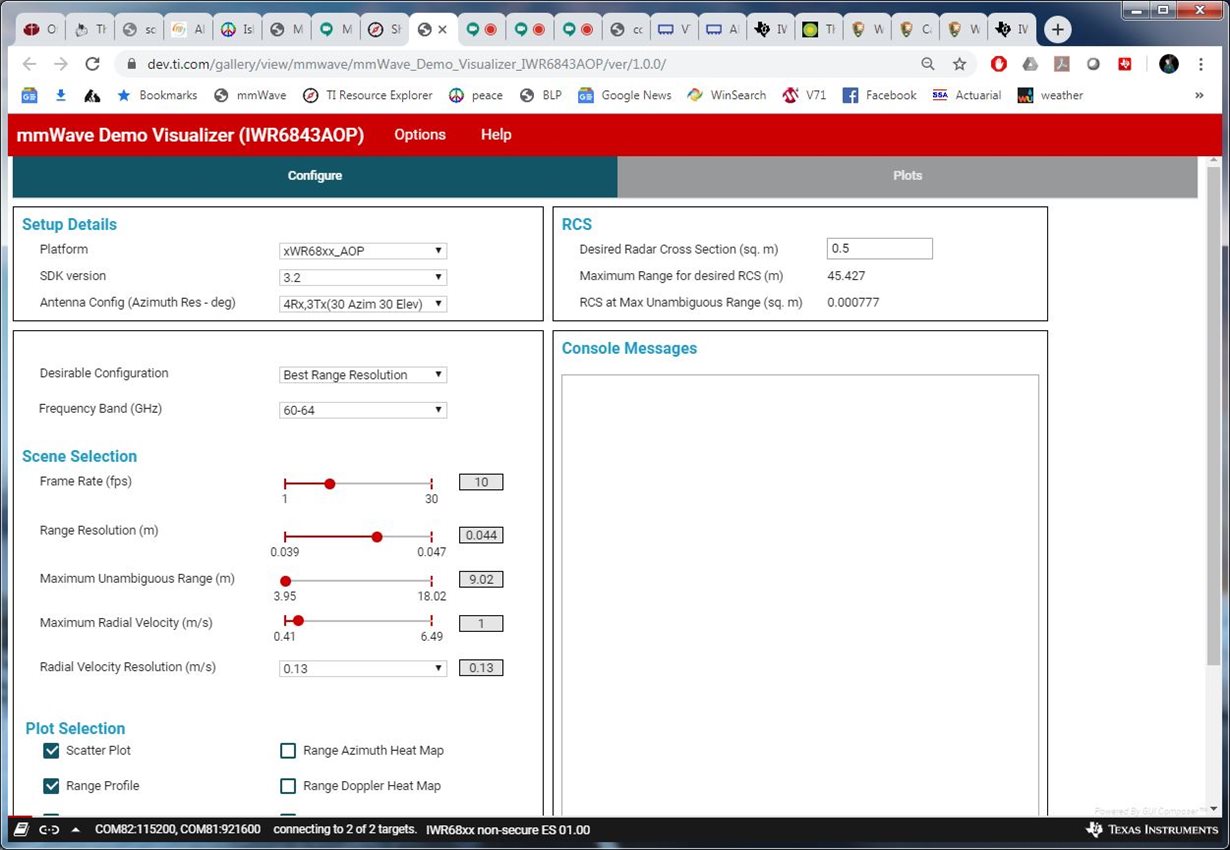Click the Frame Rate value box

tap(481, 482)
